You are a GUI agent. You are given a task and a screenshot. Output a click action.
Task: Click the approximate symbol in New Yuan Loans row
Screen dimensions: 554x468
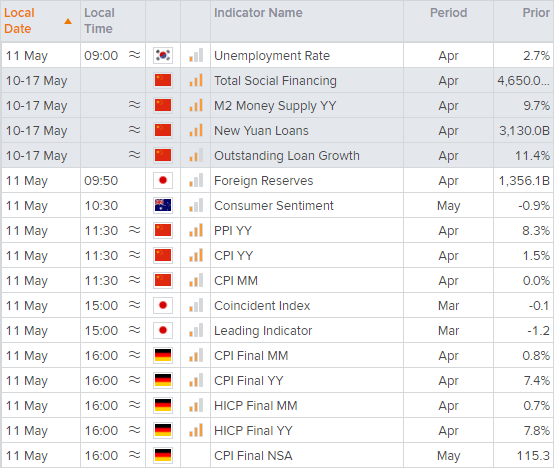click(x=134, y=130)
